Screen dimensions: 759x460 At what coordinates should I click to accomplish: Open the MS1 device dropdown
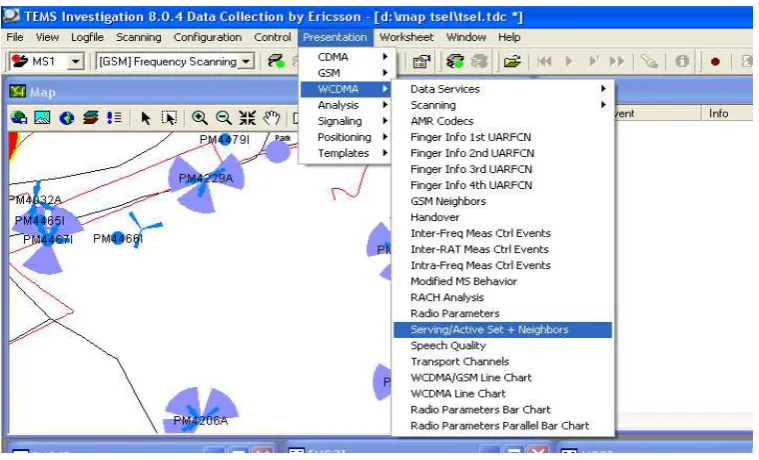76,61
